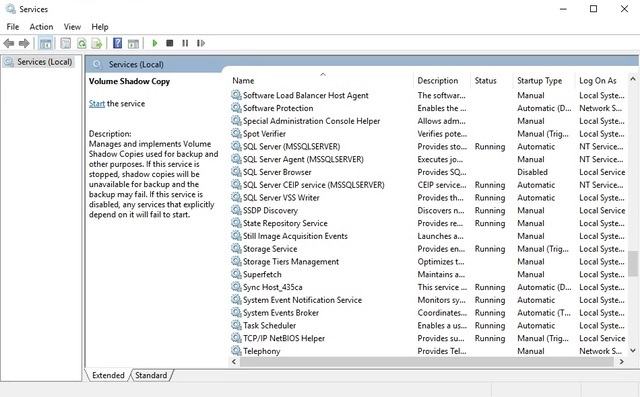Select gear icon of Sync Host_435ca
640x397 pixels.
click(x=236, y=287)
